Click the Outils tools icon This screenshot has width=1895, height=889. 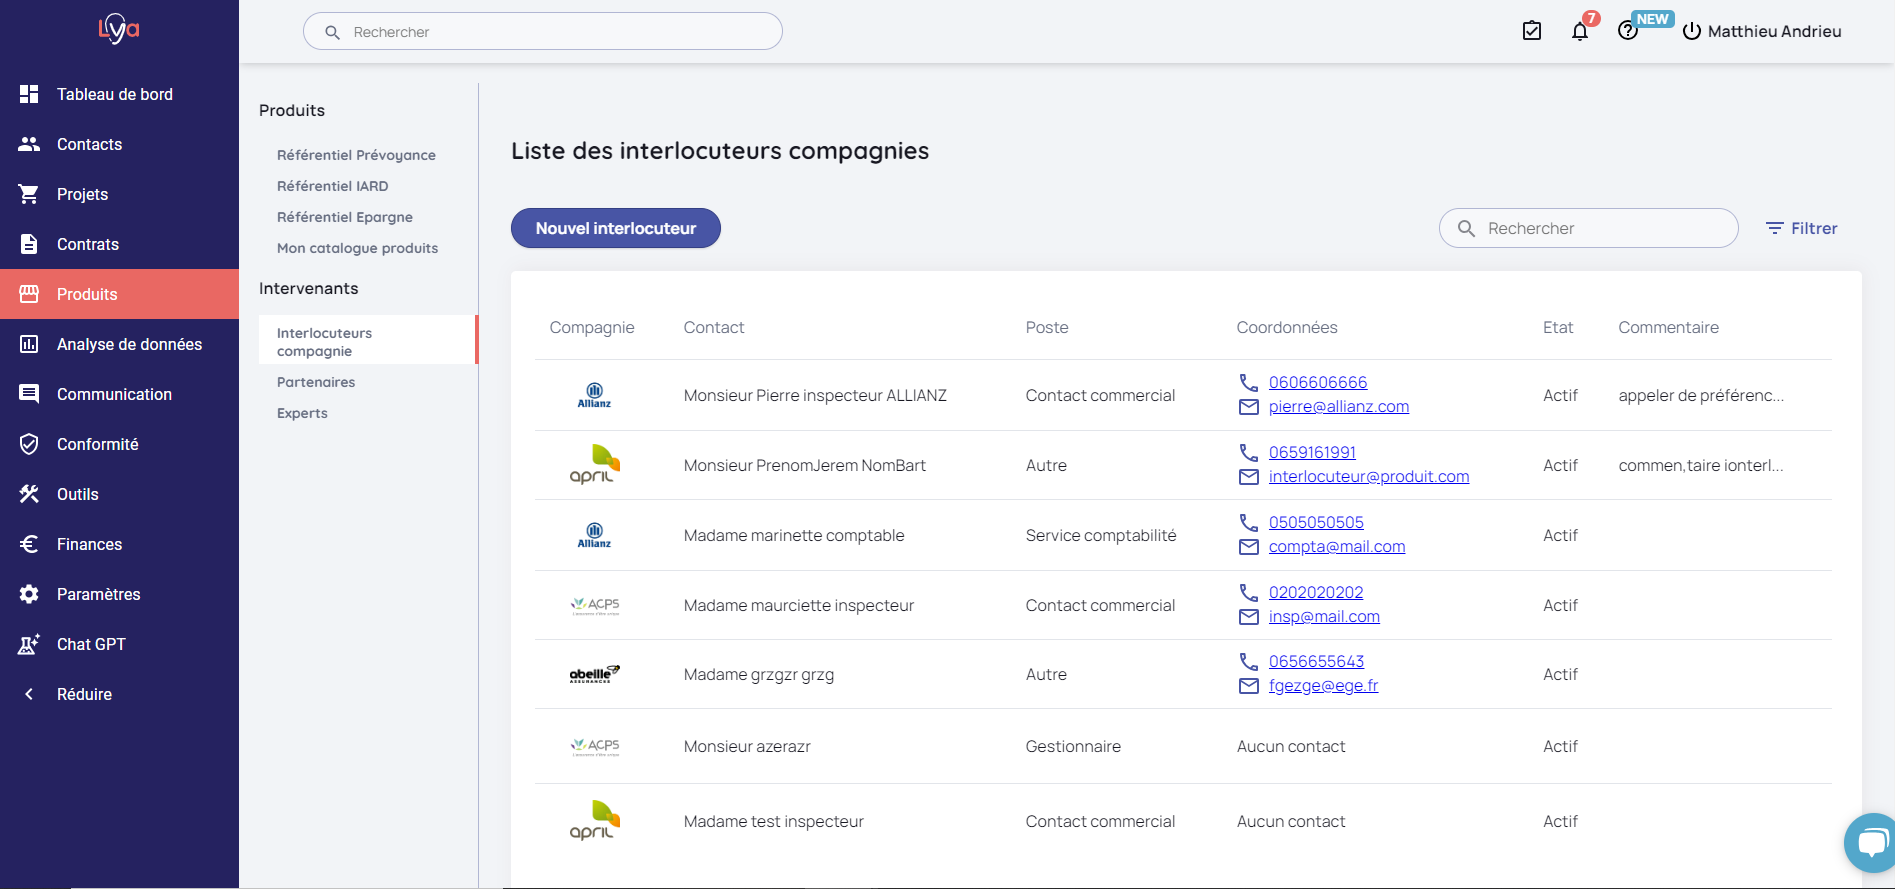click(x=29, y=494)
